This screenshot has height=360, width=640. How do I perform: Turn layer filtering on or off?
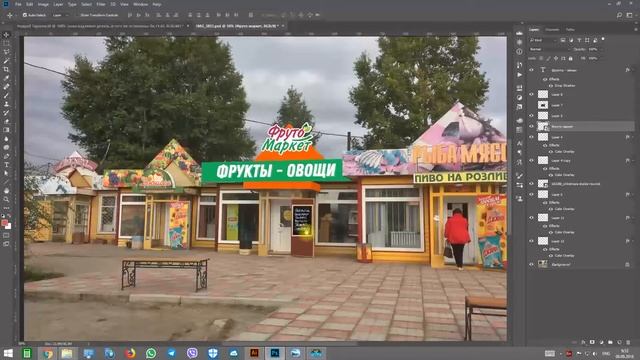click(x=603, y=39)
